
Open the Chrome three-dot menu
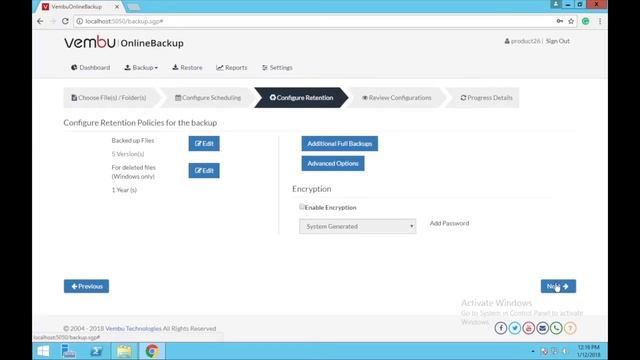600,21
